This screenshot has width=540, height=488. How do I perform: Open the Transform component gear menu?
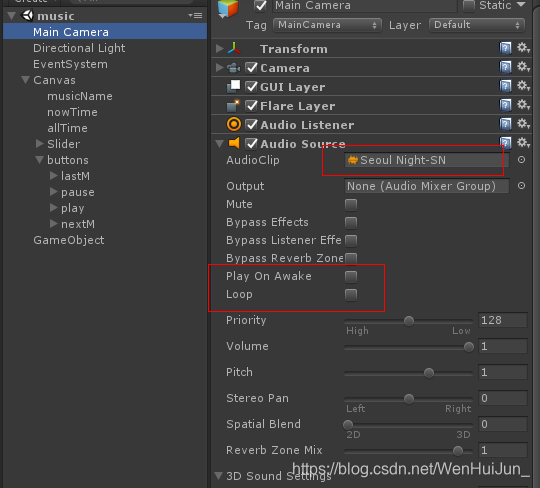click(523, 48)
